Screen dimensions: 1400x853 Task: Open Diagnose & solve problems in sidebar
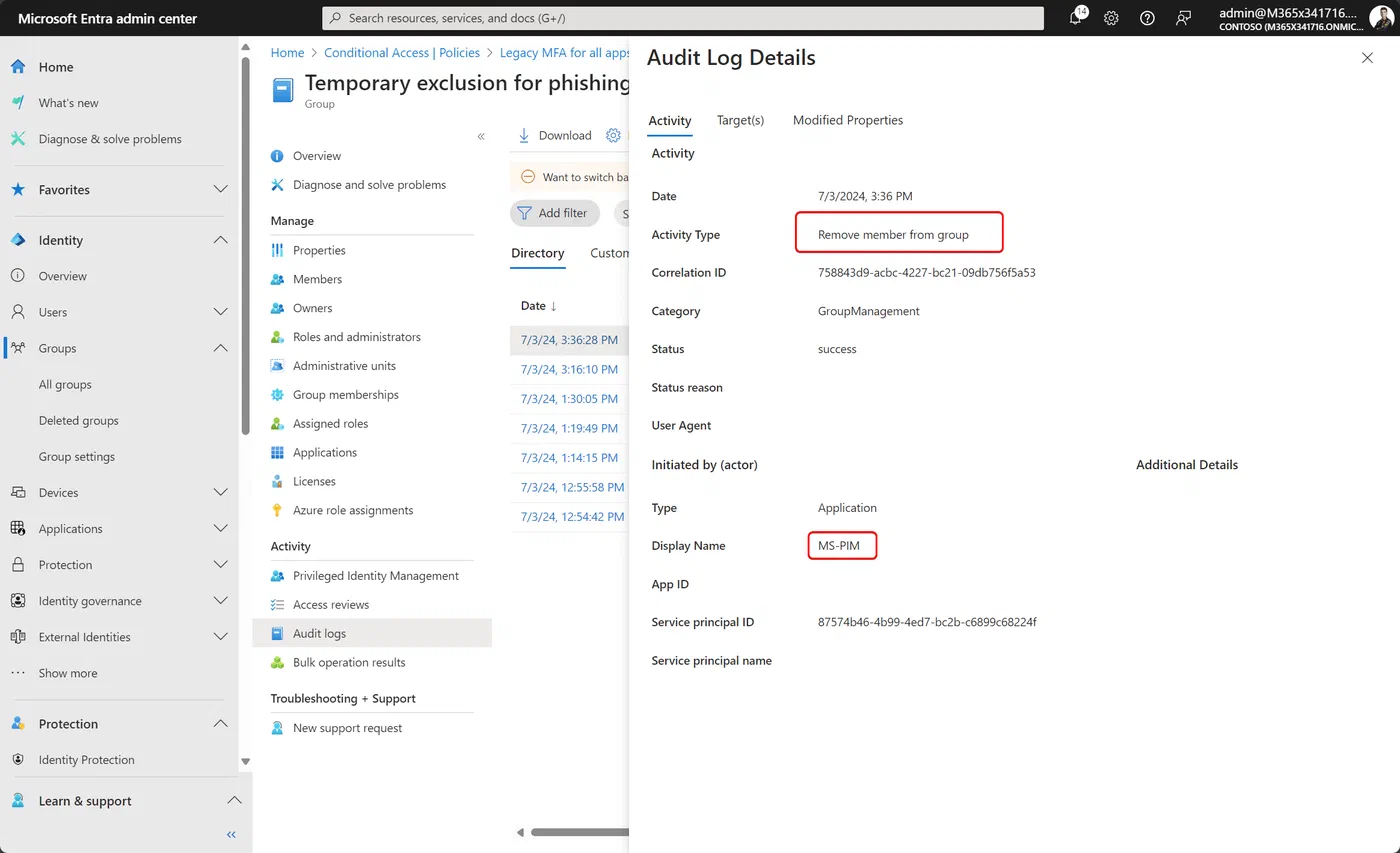coord(110,139)
